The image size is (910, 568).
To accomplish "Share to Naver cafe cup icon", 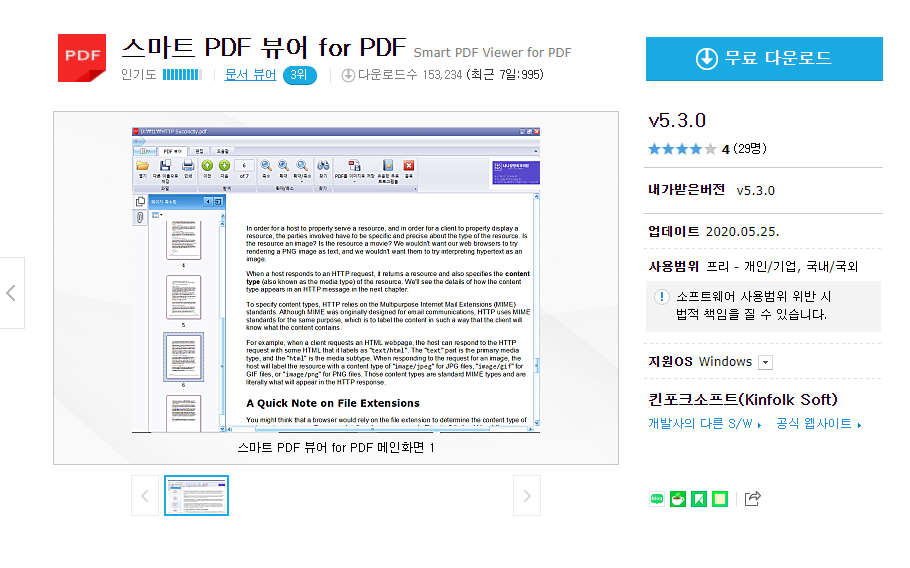I will point(678,498).
